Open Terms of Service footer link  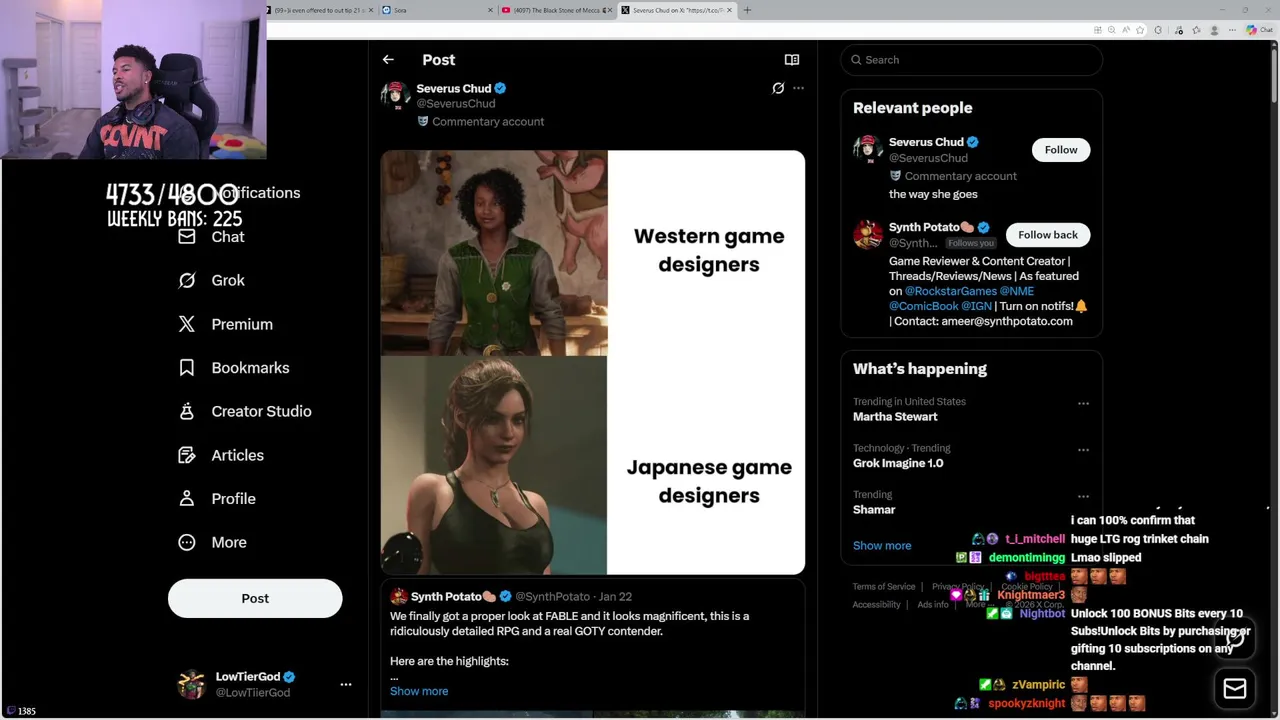coord(884,587)
